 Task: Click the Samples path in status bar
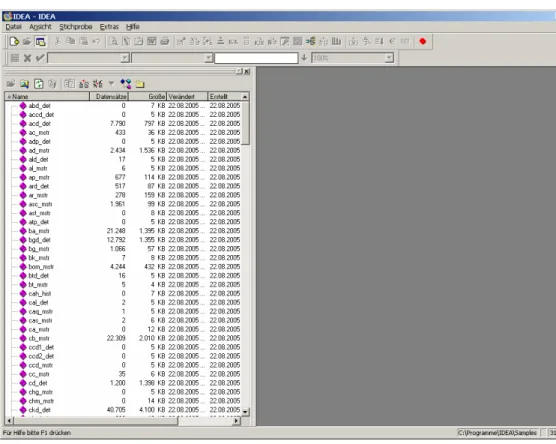[497, 433]
